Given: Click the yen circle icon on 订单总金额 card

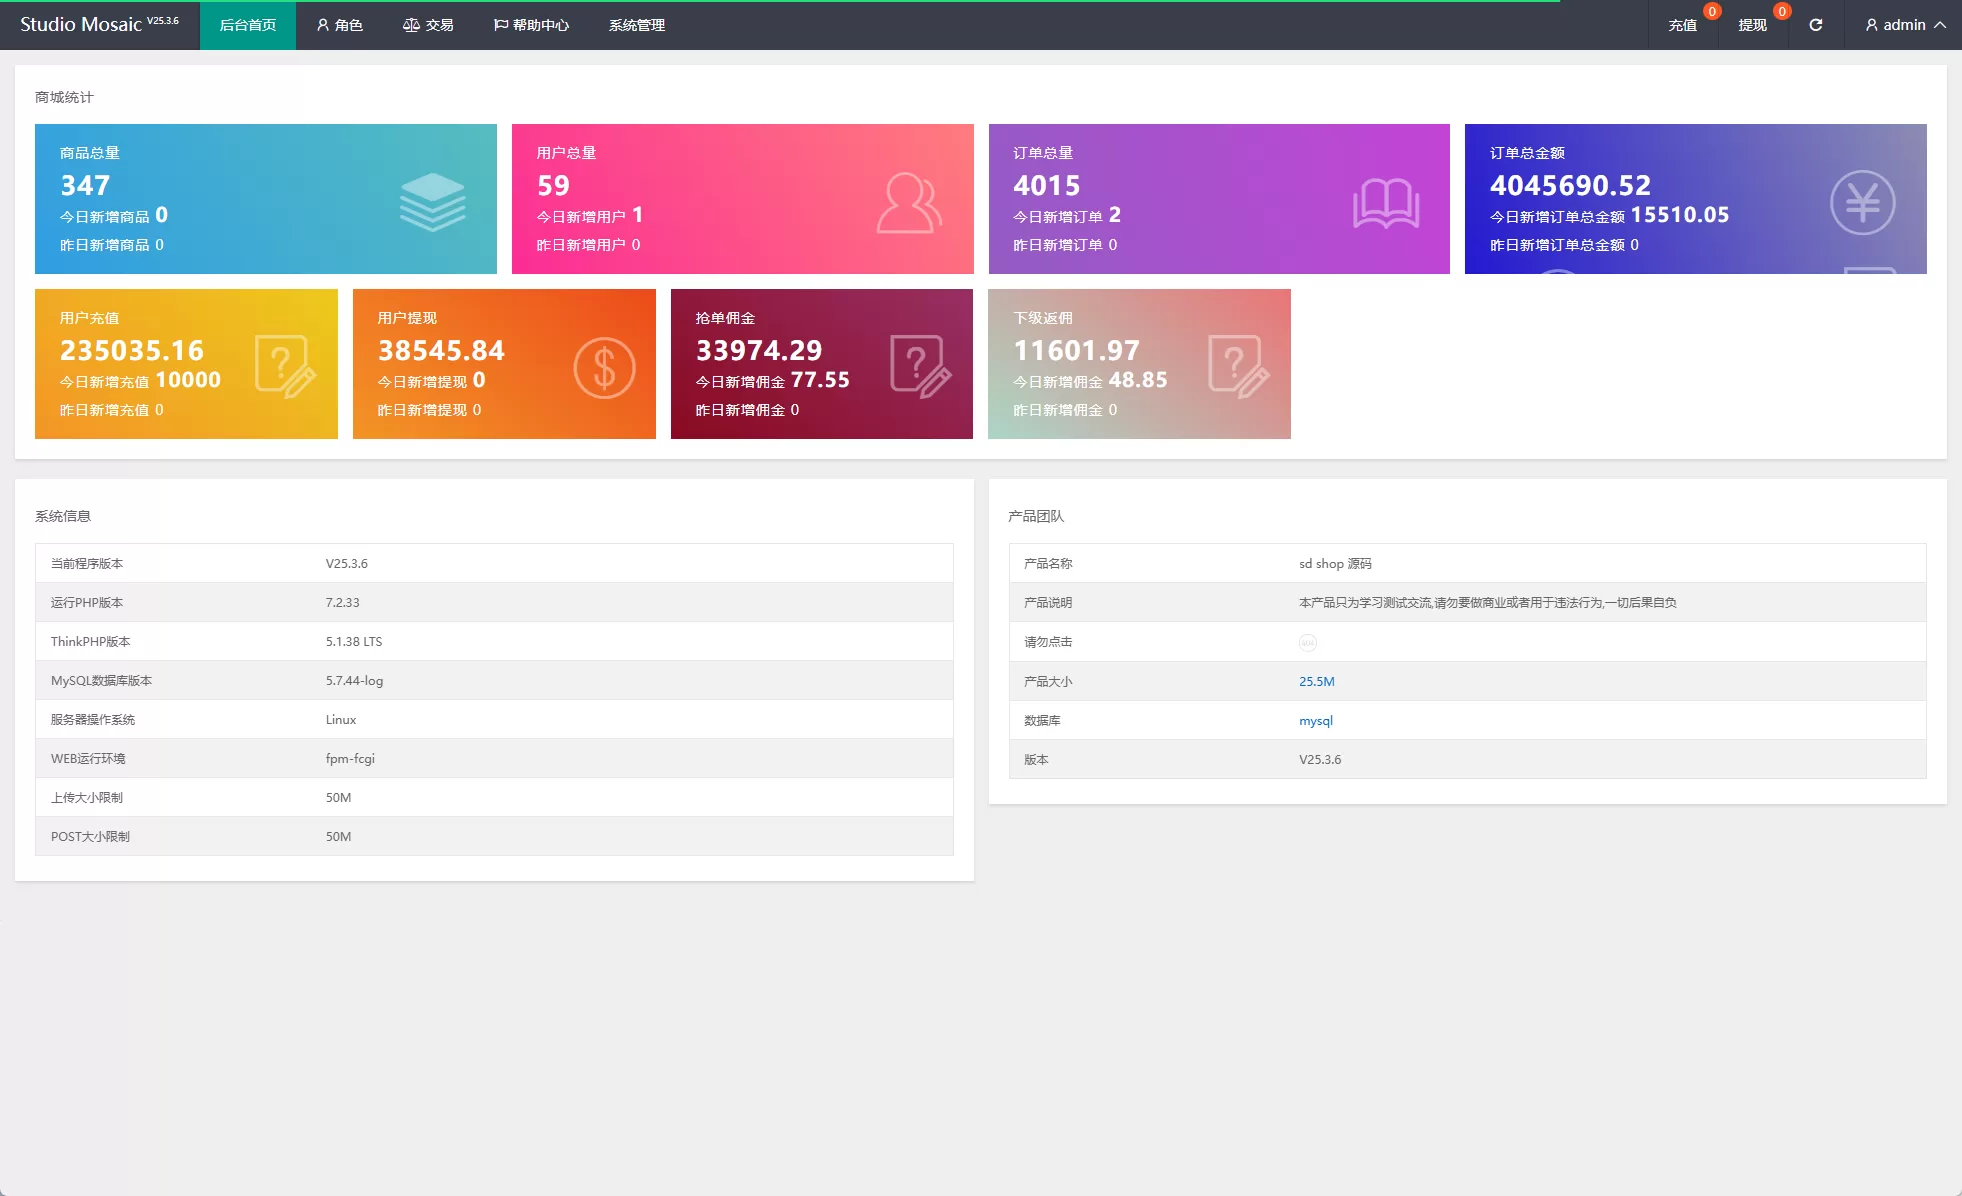Looking at the screenshot, I should 1862,203.
